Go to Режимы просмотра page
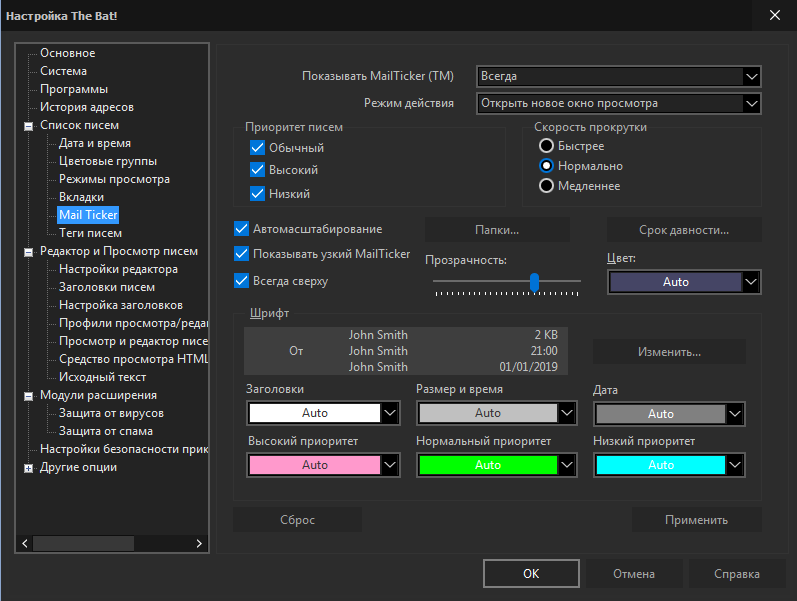The height and width of the screenshot is (601, 797). tap(114, 179)
